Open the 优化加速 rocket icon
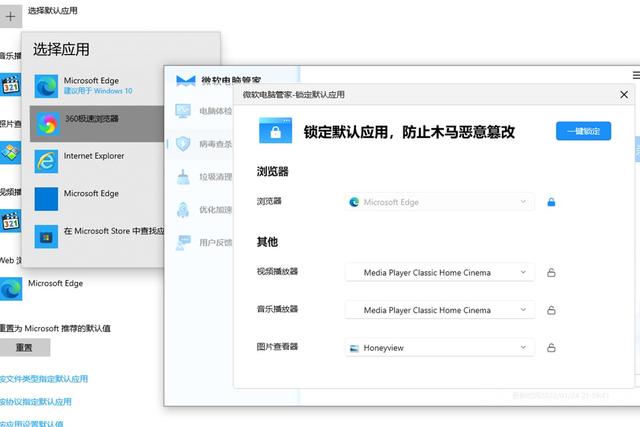The image size is (640, 427). (183, 210)
